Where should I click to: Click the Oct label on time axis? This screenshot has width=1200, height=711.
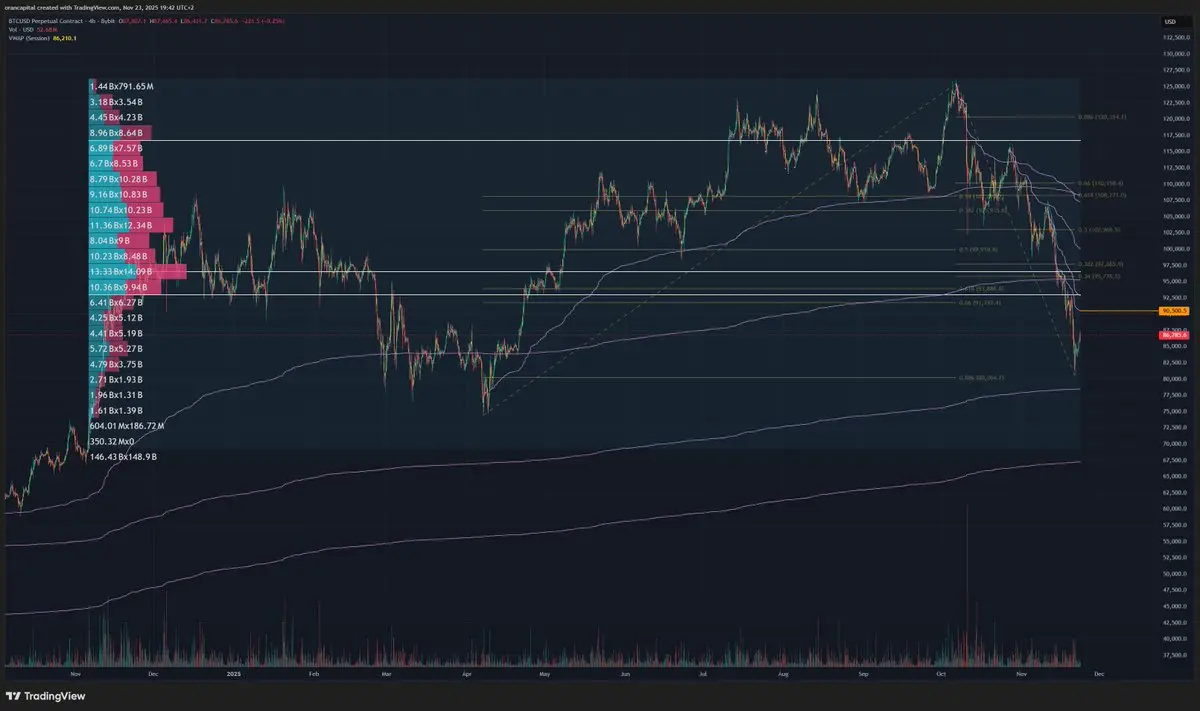point(941,675)
